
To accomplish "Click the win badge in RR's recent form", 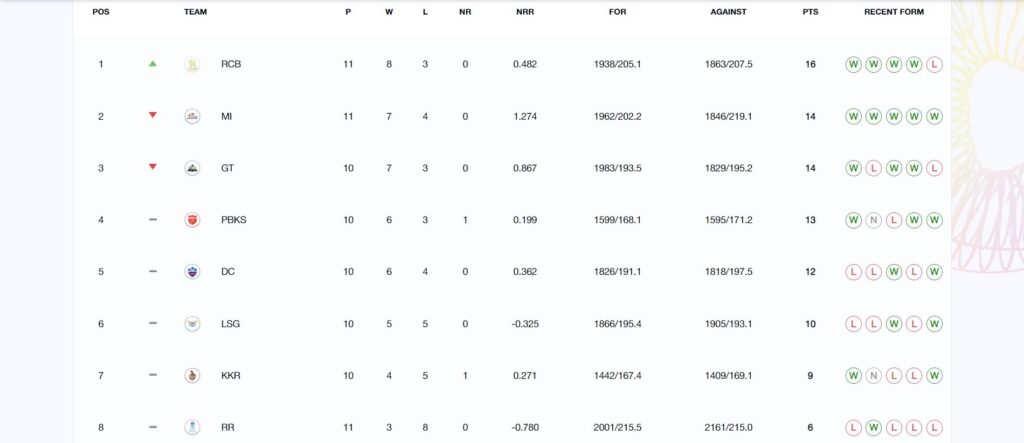I will (873, 427).
